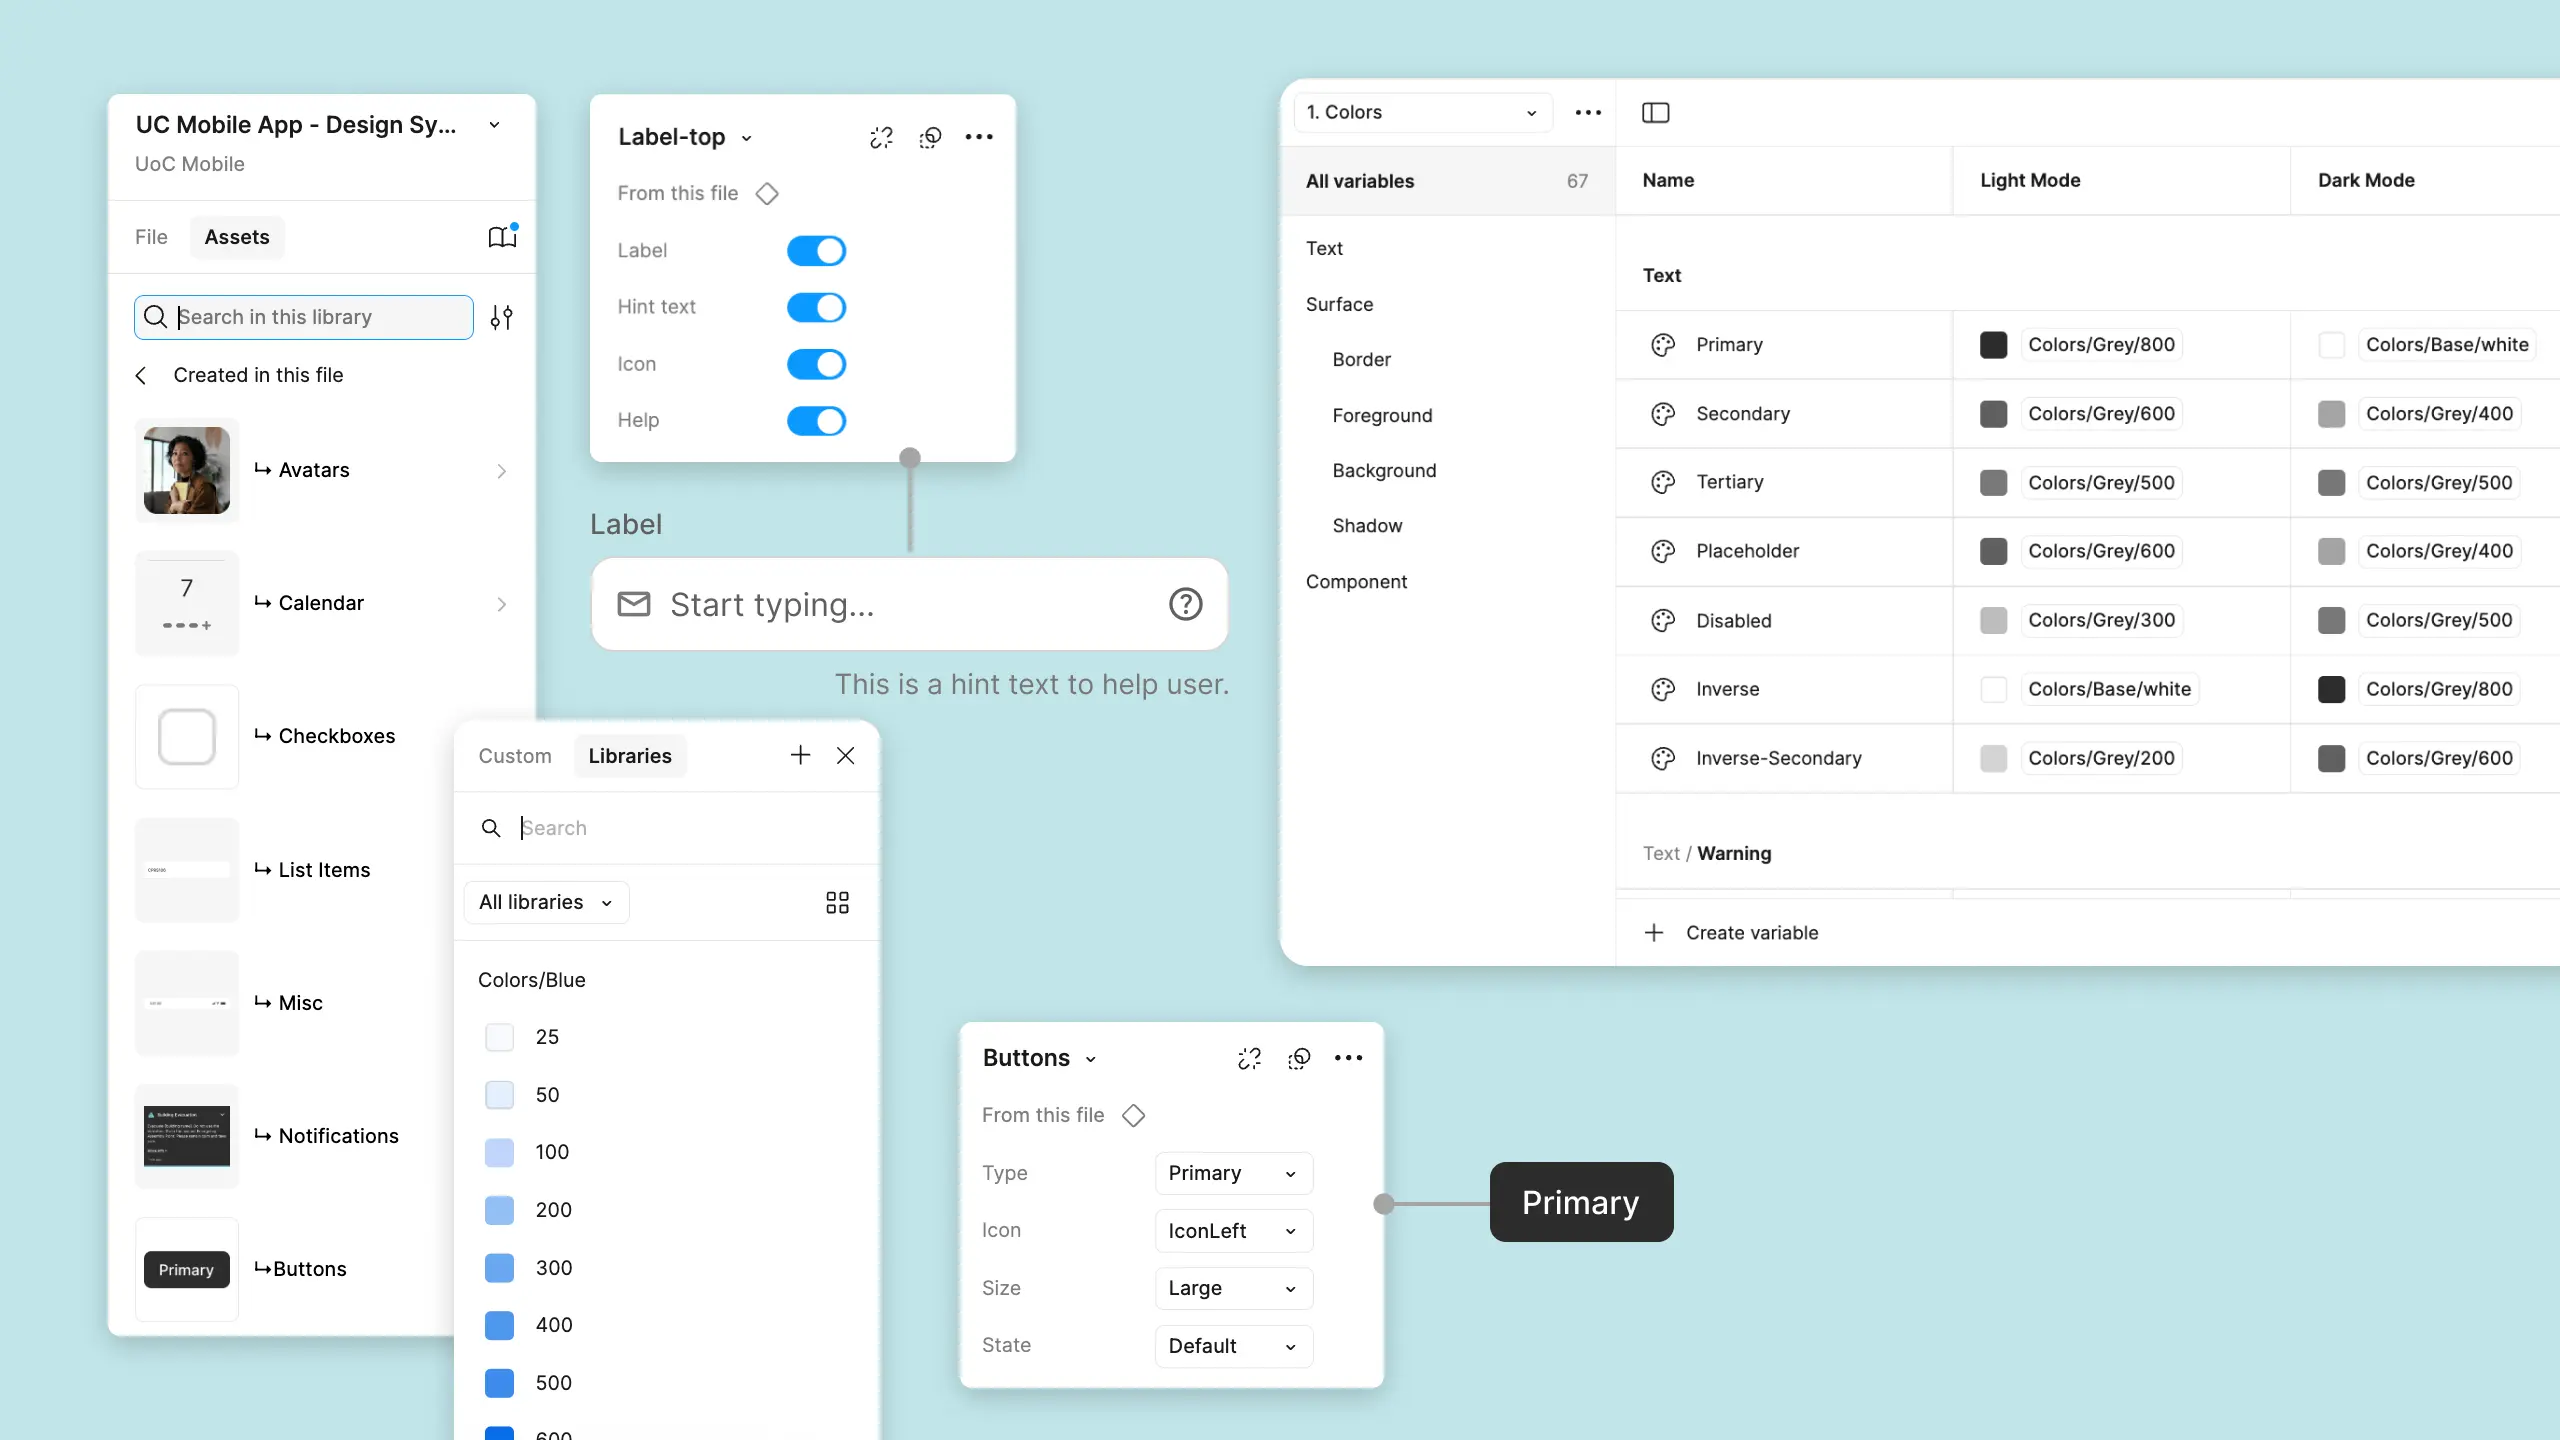
Task: Click the library book icon in Assets panel
Action: coord(502,237)
